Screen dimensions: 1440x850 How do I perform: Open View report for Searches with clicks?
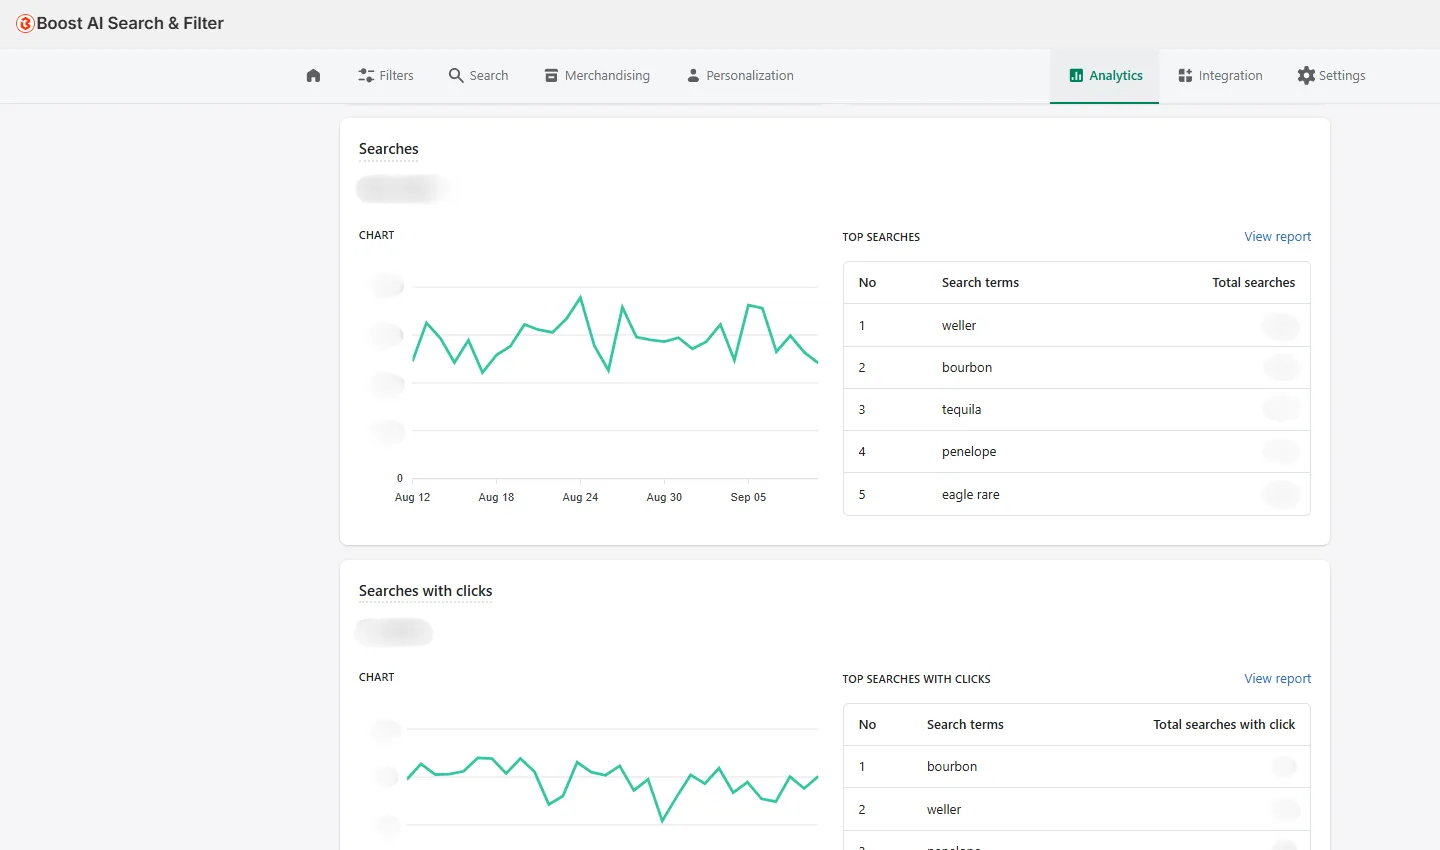tap(1277, 679)
